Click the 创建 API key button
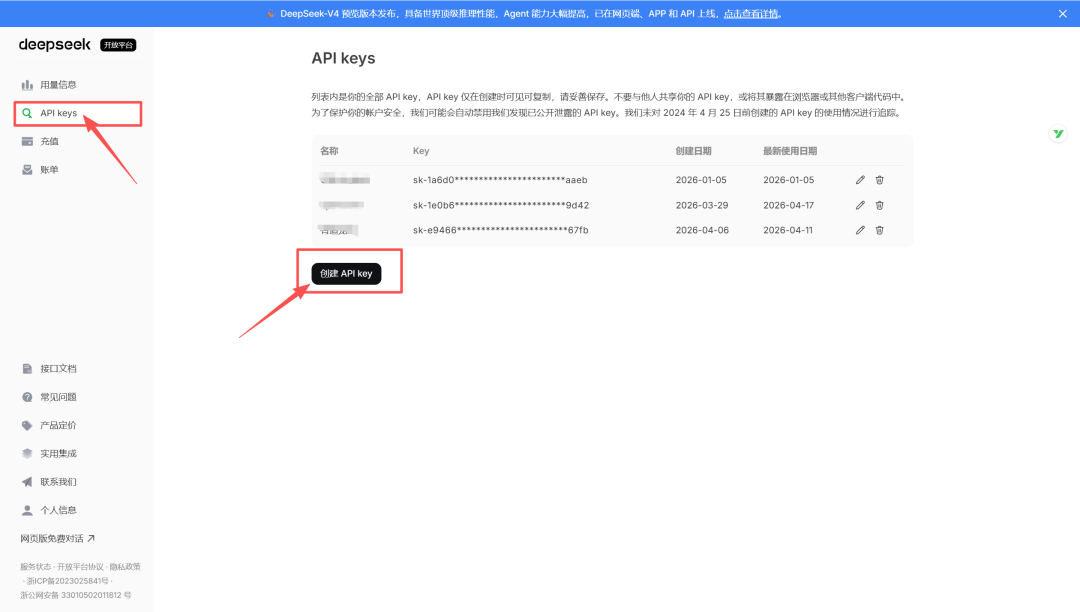 [346, 273]
